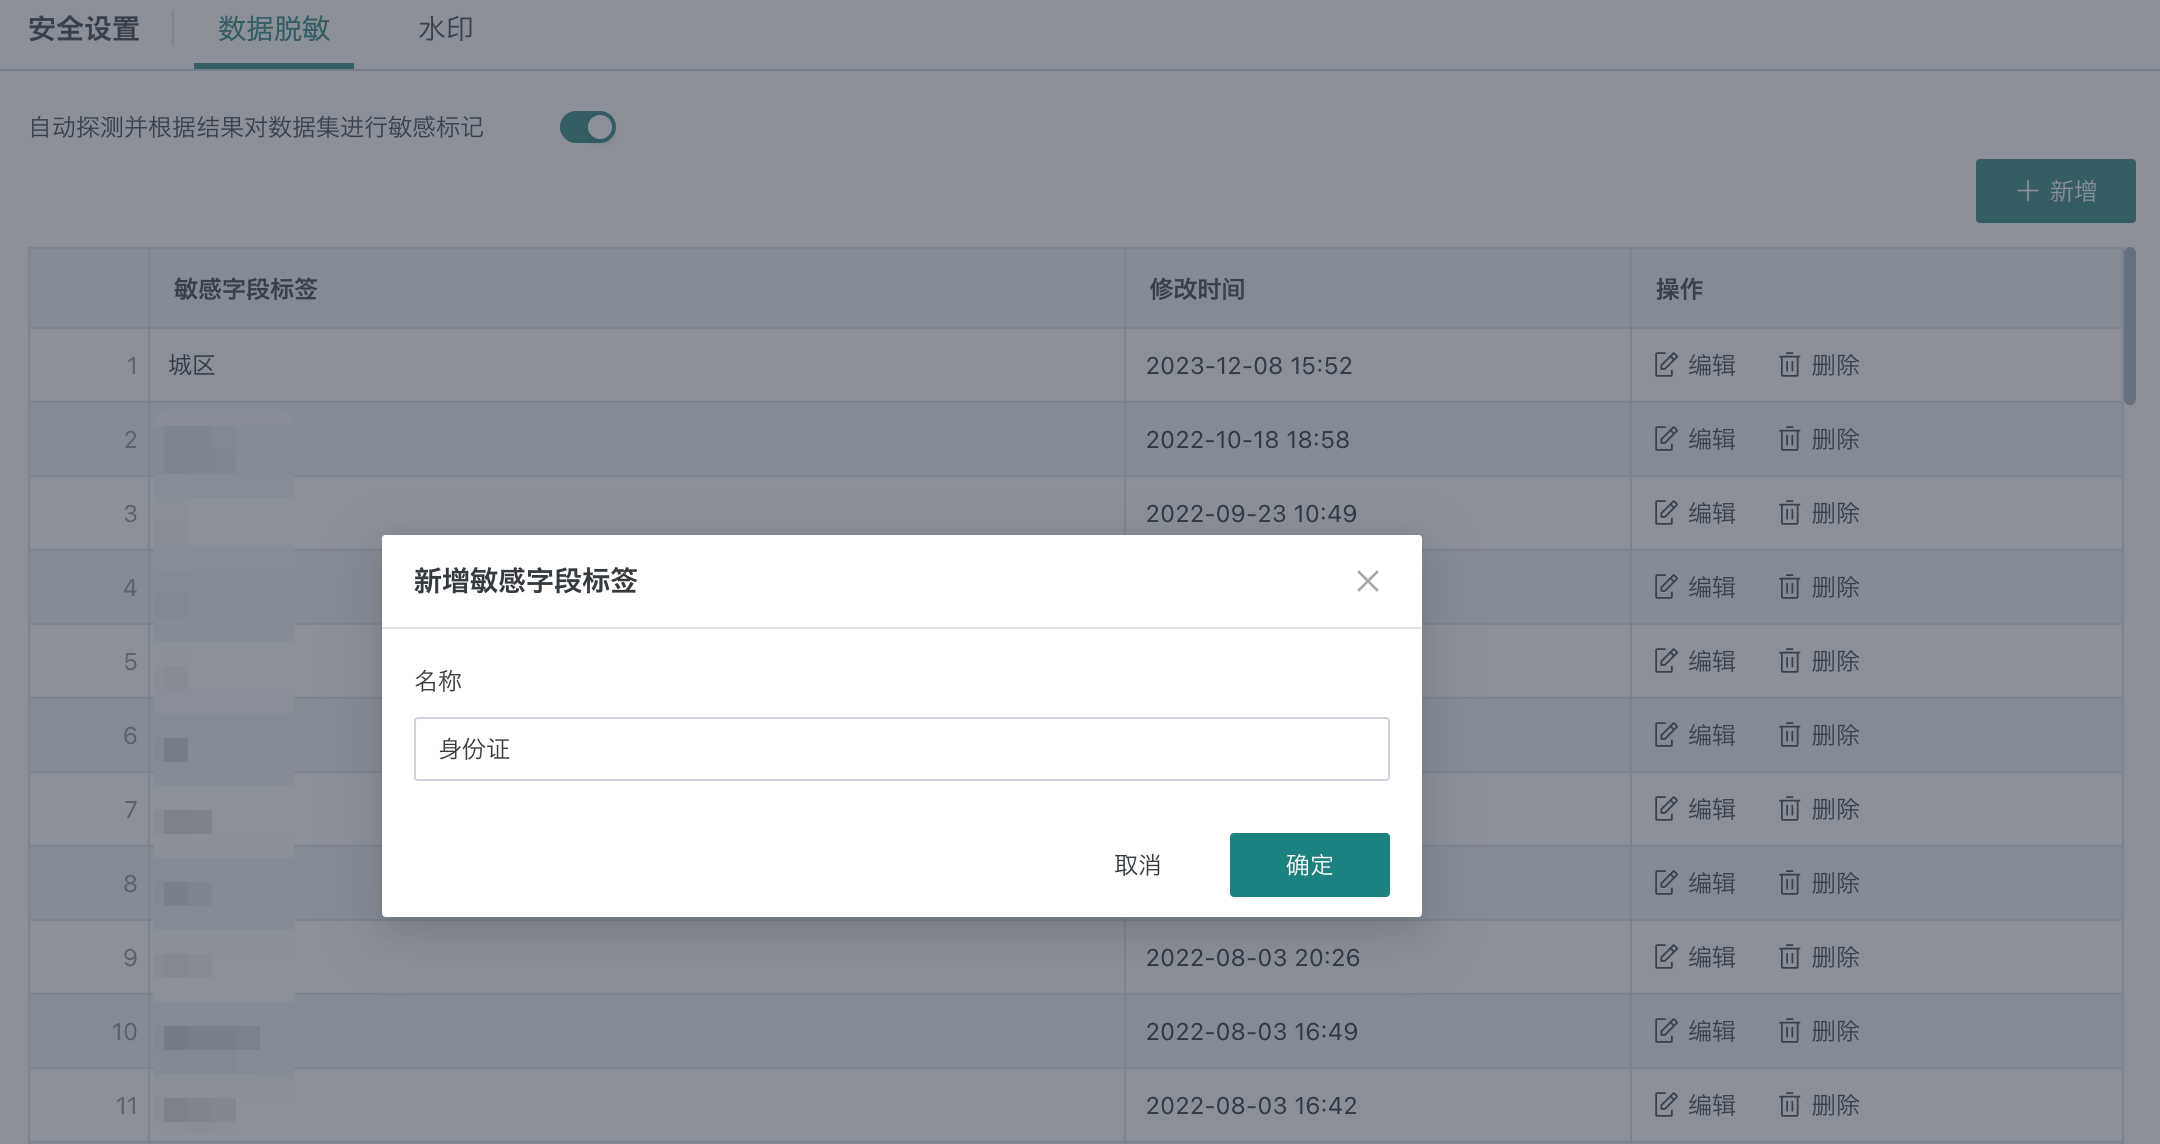Switch to the 水印 tab
Image resolution: width=2160 pixels, height=1144 pixels.
pyautogui.click(x=445, y=29)
